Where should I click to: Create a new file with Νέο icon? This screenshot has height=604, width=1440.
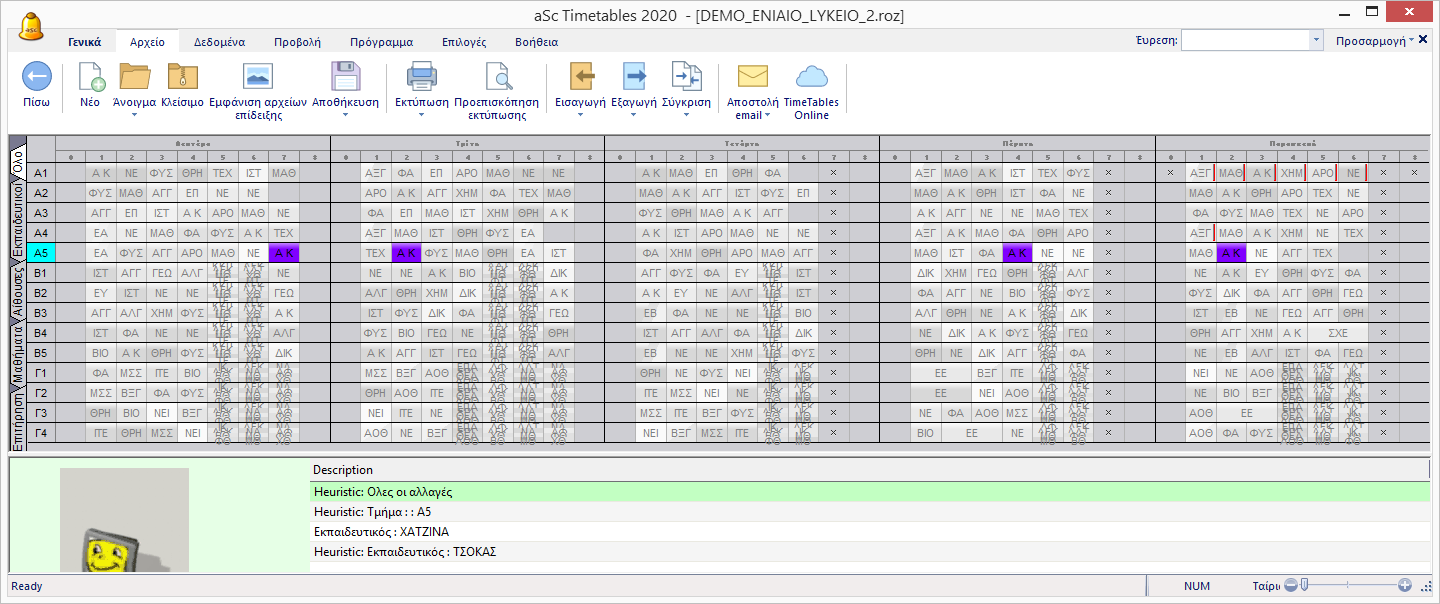[x=90, y=77]
